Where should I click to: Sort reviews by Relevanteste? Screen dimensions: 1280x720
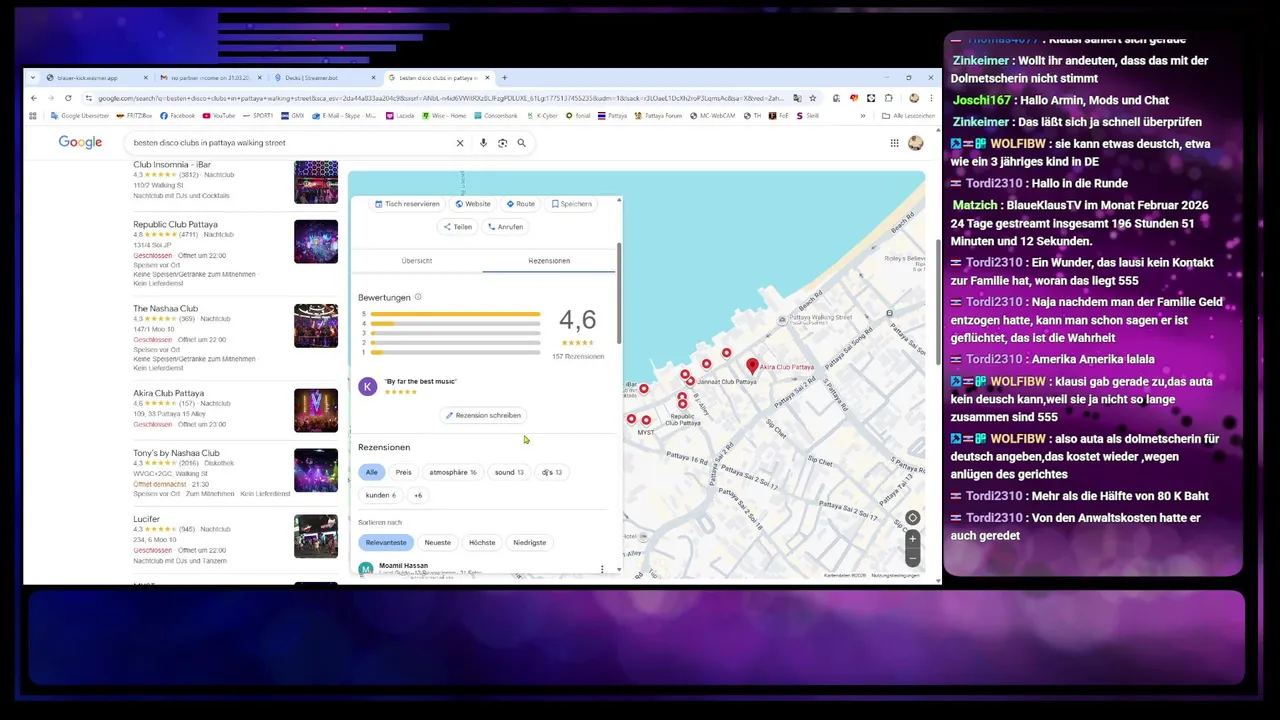(x=386, y=542)
